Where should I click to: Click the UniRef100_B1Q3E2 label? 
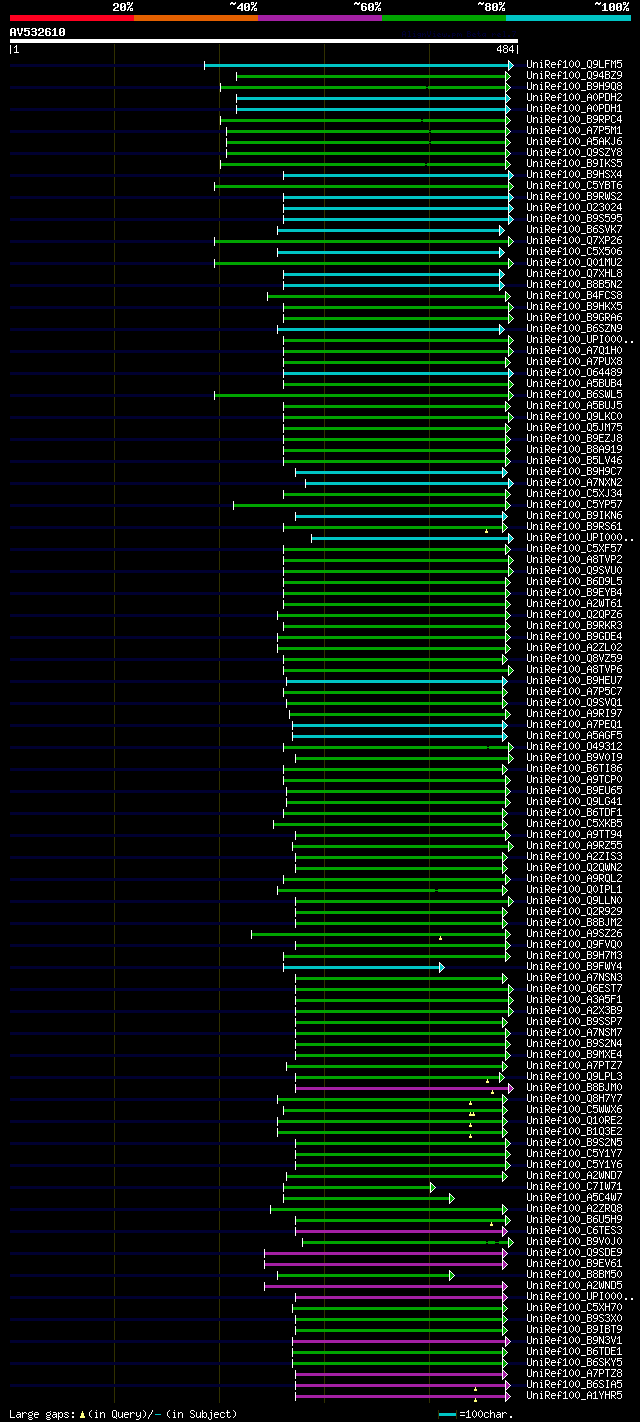click(x=574, y=1132)
